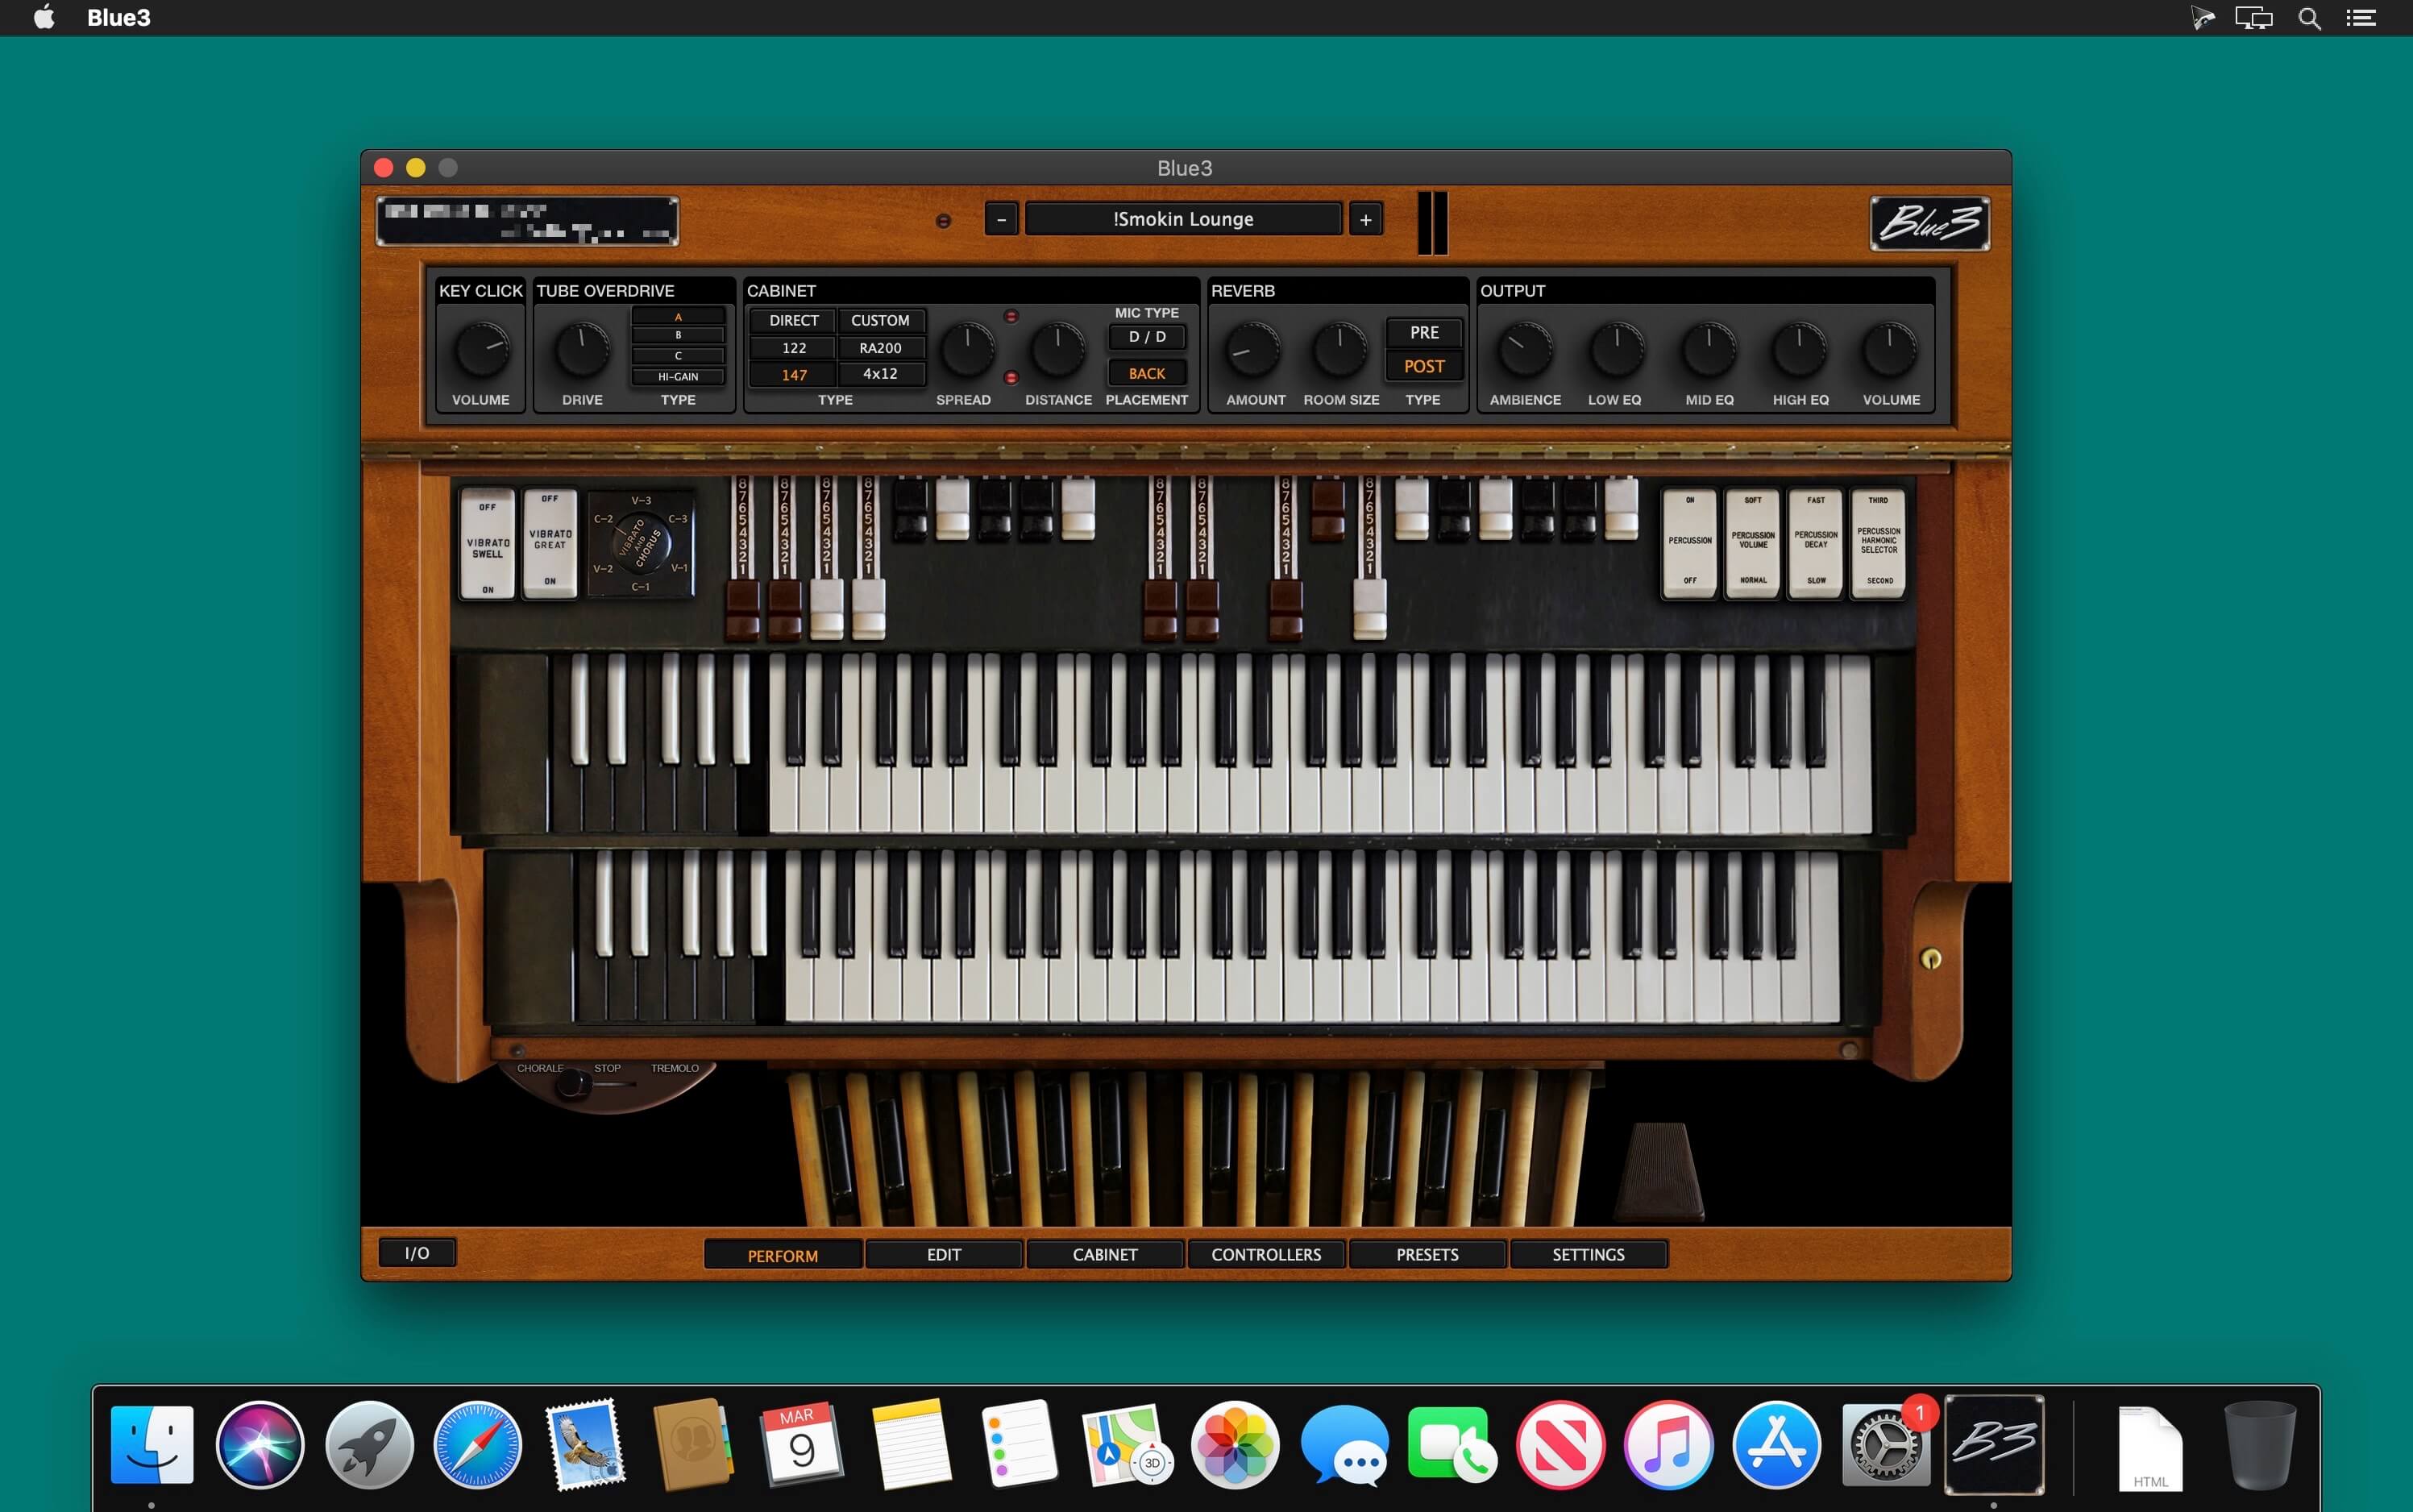Go to previous preset with minus button
The width and height of the screenshot is (2413, 1512).
[x=1001, y=219]
